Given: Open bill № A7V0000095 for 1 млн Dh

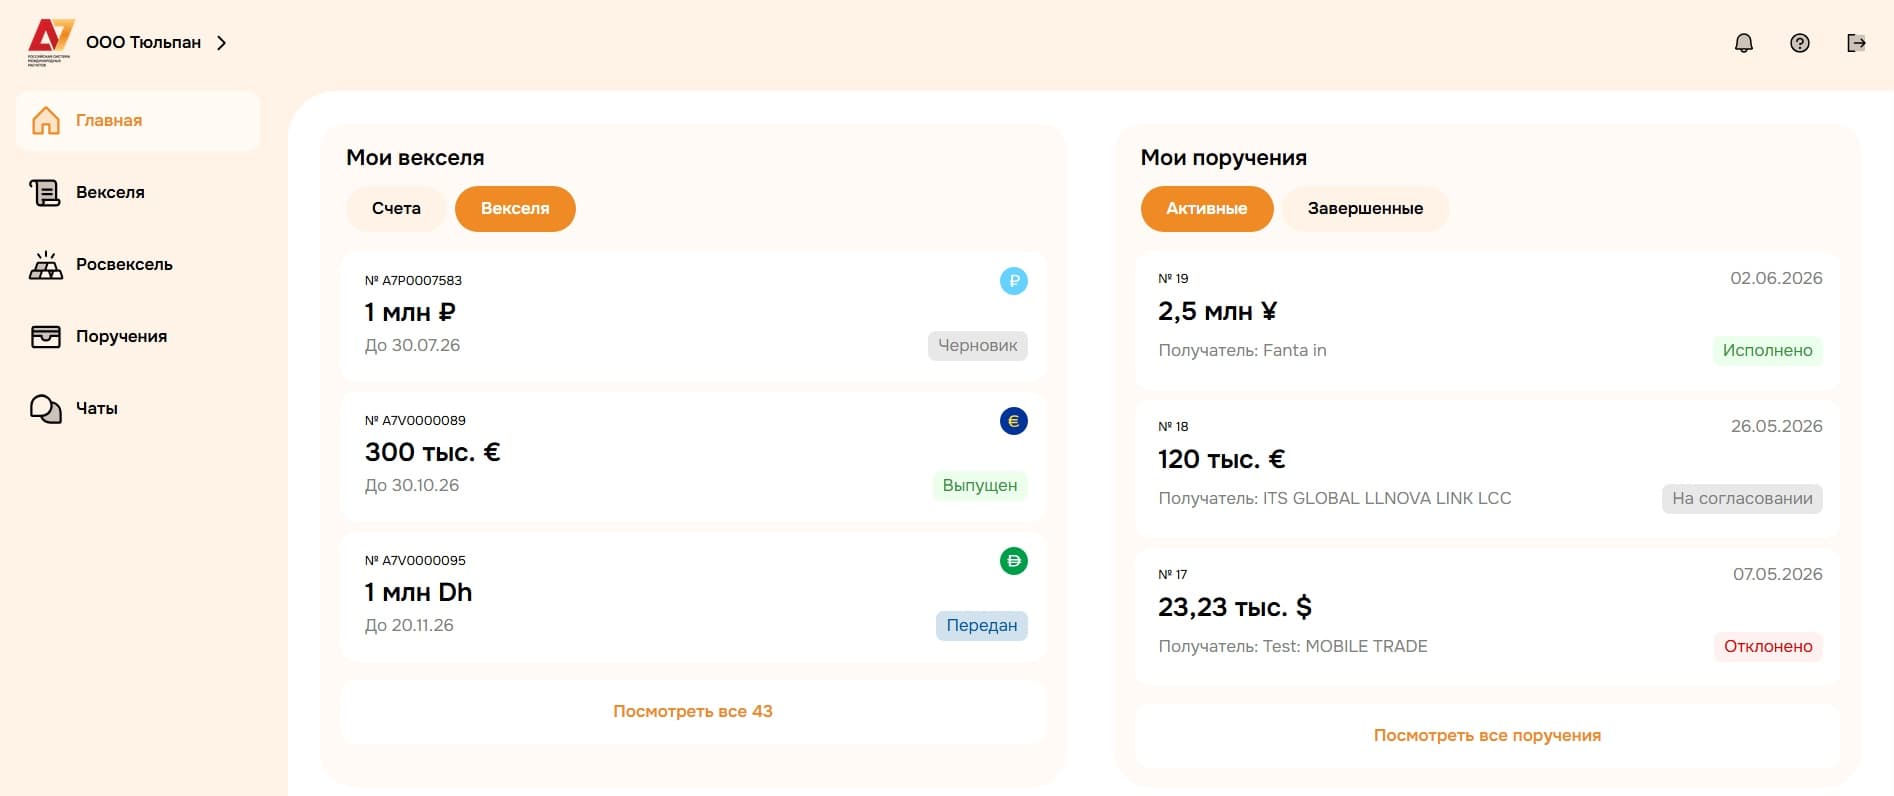Looking at the screenshot, I should (x=693, y=596).
